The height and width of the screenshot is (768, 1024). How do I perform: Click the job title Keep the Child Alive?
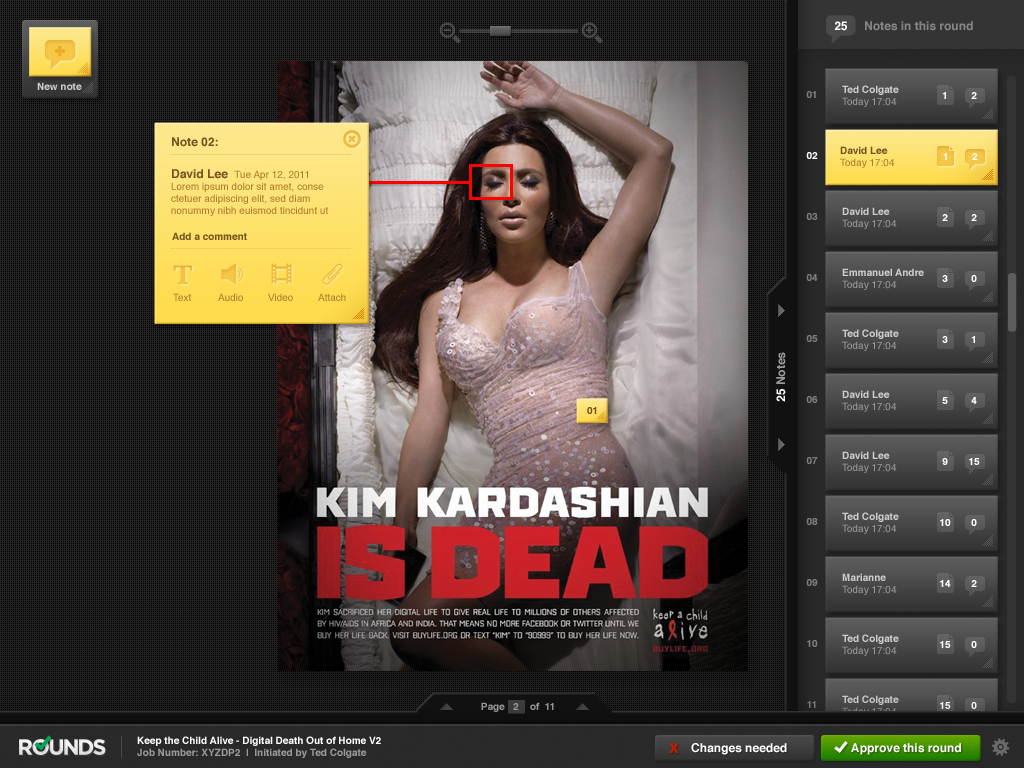(x=259, y=741)
